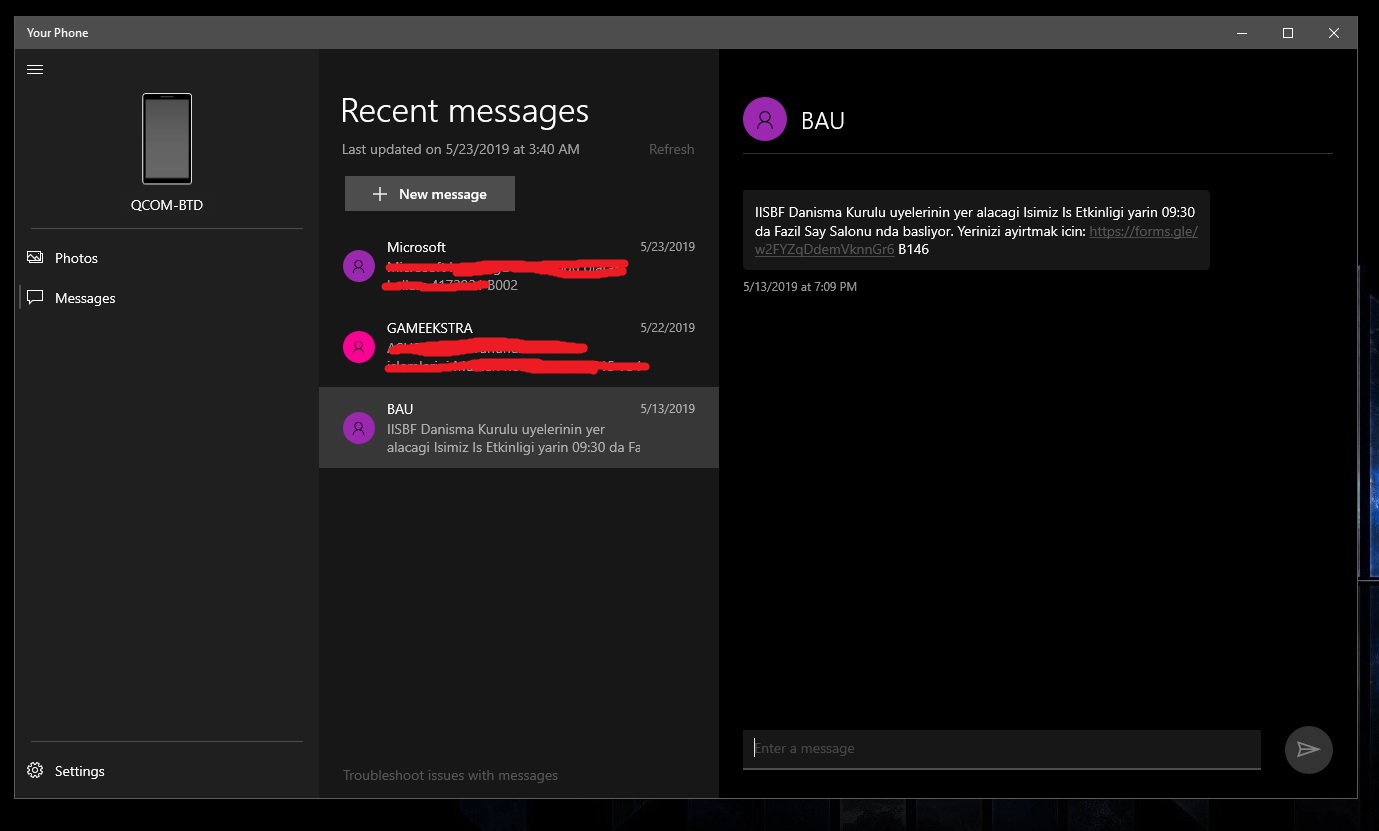This screenshot has height=831, width=1379.
Task: Click the GAMEEKSTRA pink avatar icon
Action: coord(359,347)
